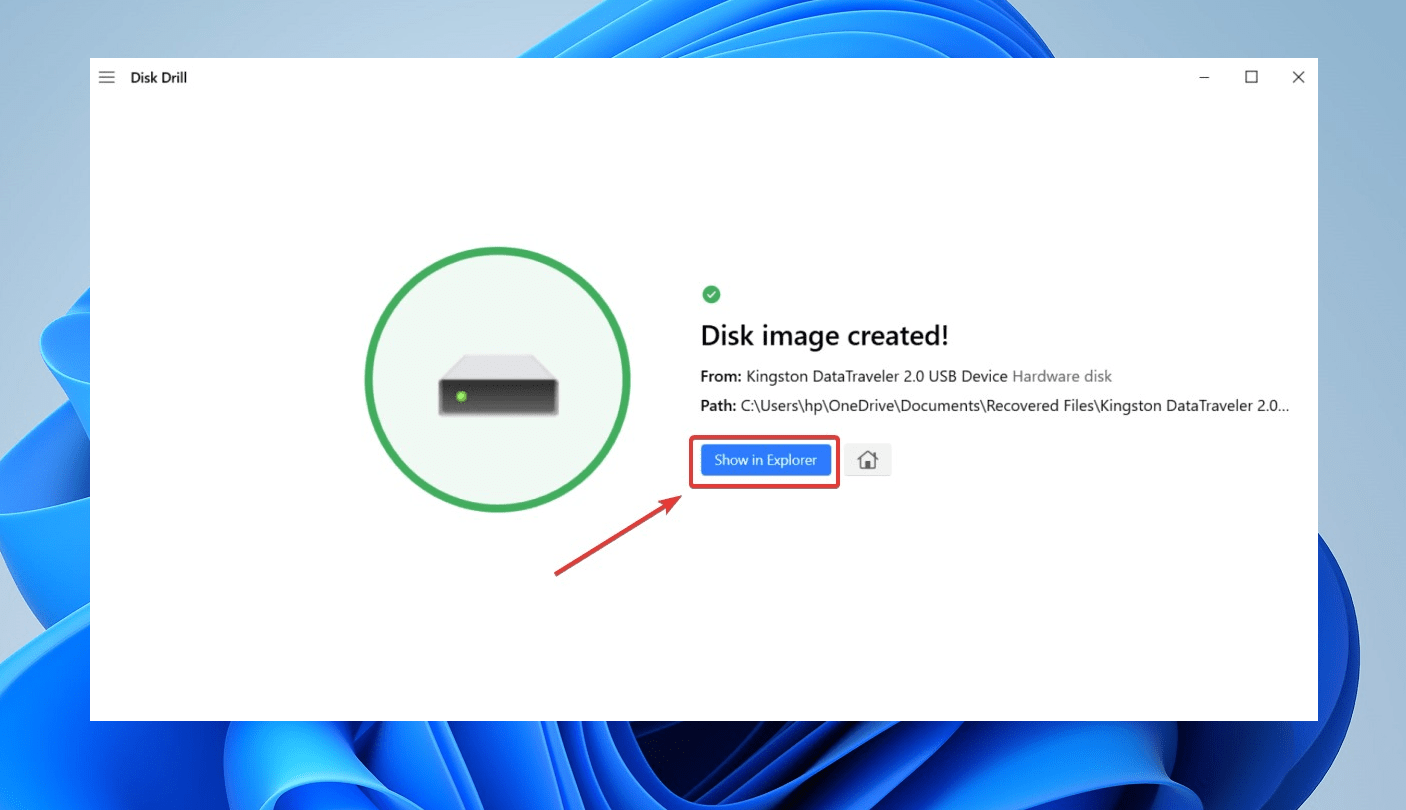Click the Disk Drill window title

[159, 77]
